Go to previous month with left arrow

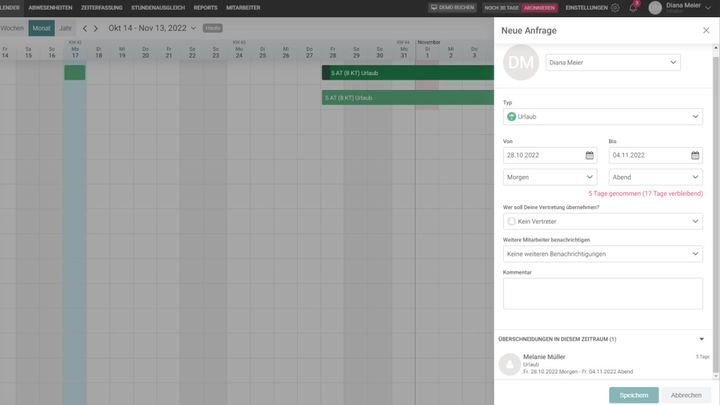coord(85,28)
